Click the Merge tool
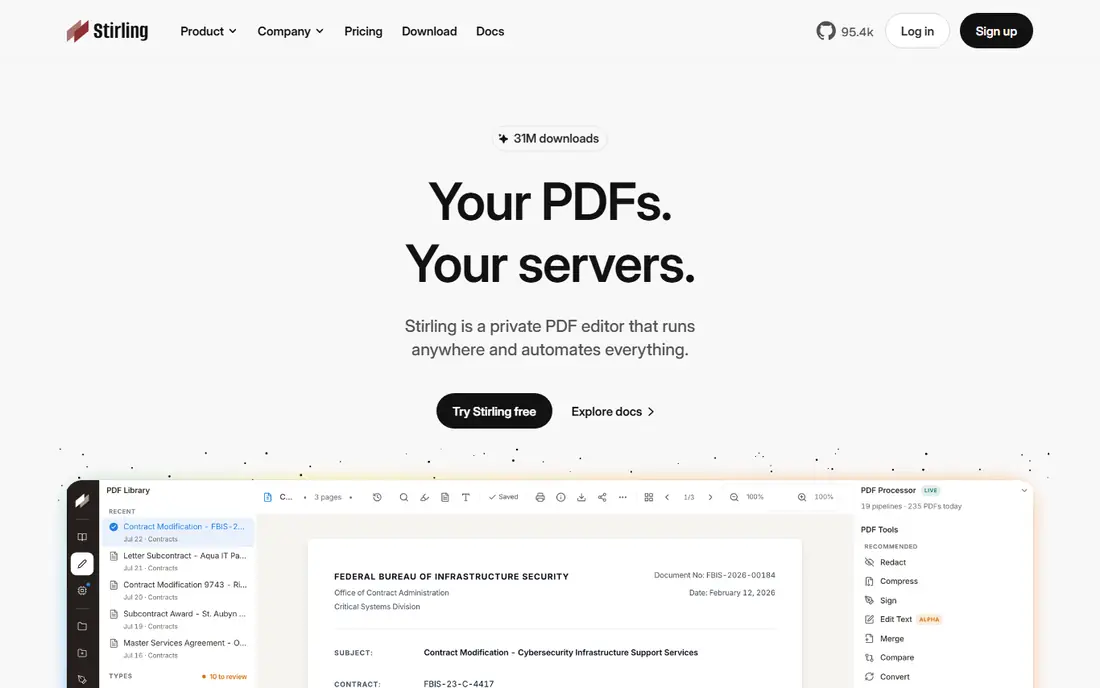 [884, 639]
